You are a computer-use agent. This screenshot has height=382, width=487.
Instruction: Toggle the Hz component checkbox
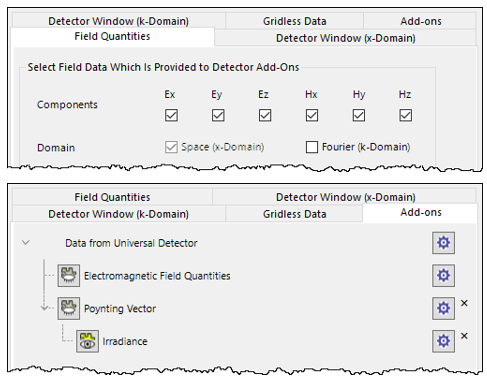pyautogui.click(x=405, y=115)
